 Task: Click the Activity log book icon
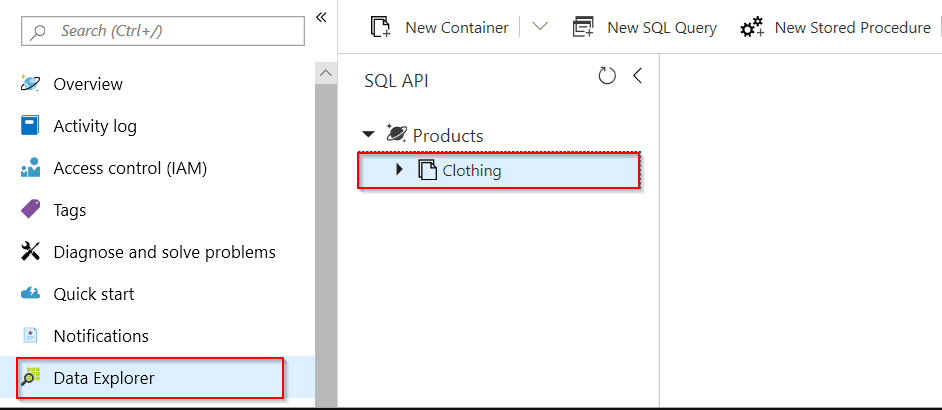pyautogui.click(x=30, y=126)
